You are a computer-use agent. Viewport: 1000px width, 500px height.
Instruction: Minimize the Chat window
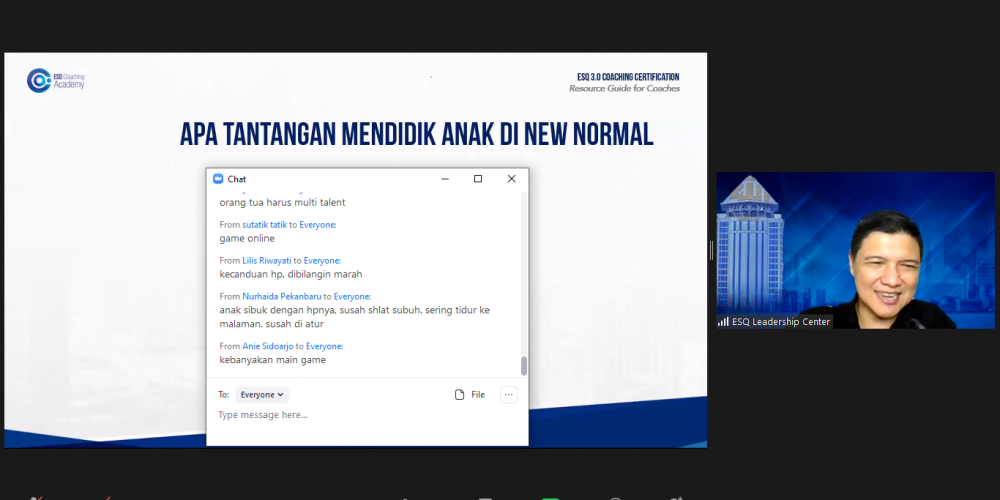[445, 179]
